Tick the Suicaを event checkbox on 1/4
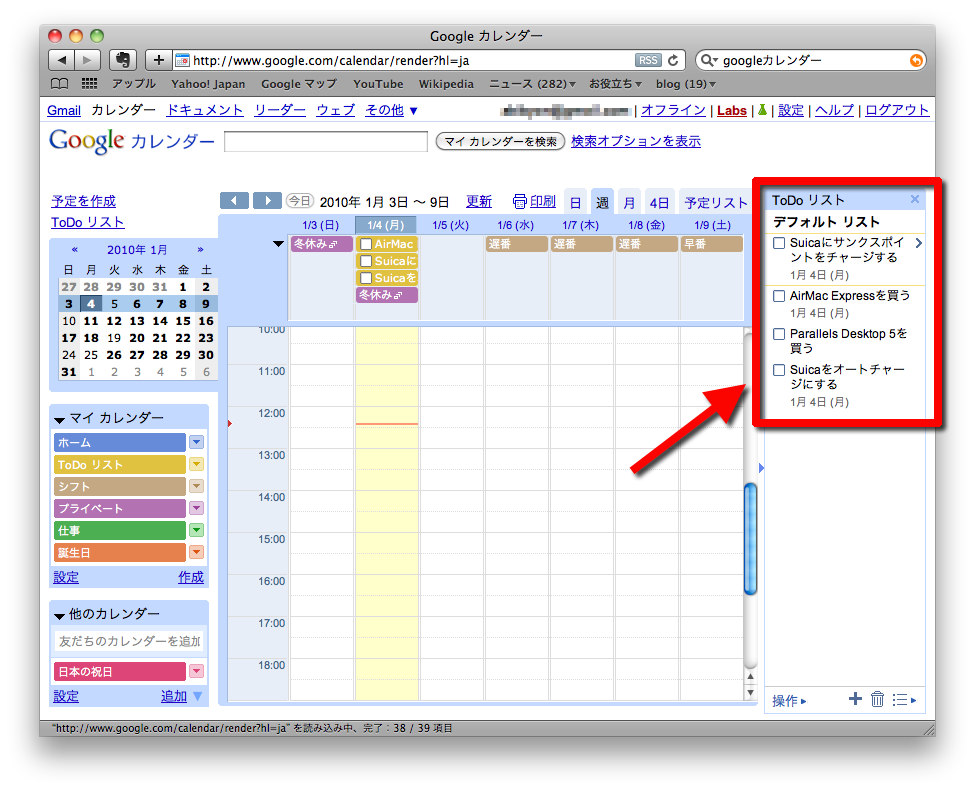975x791 pixels. pos(366,278)
